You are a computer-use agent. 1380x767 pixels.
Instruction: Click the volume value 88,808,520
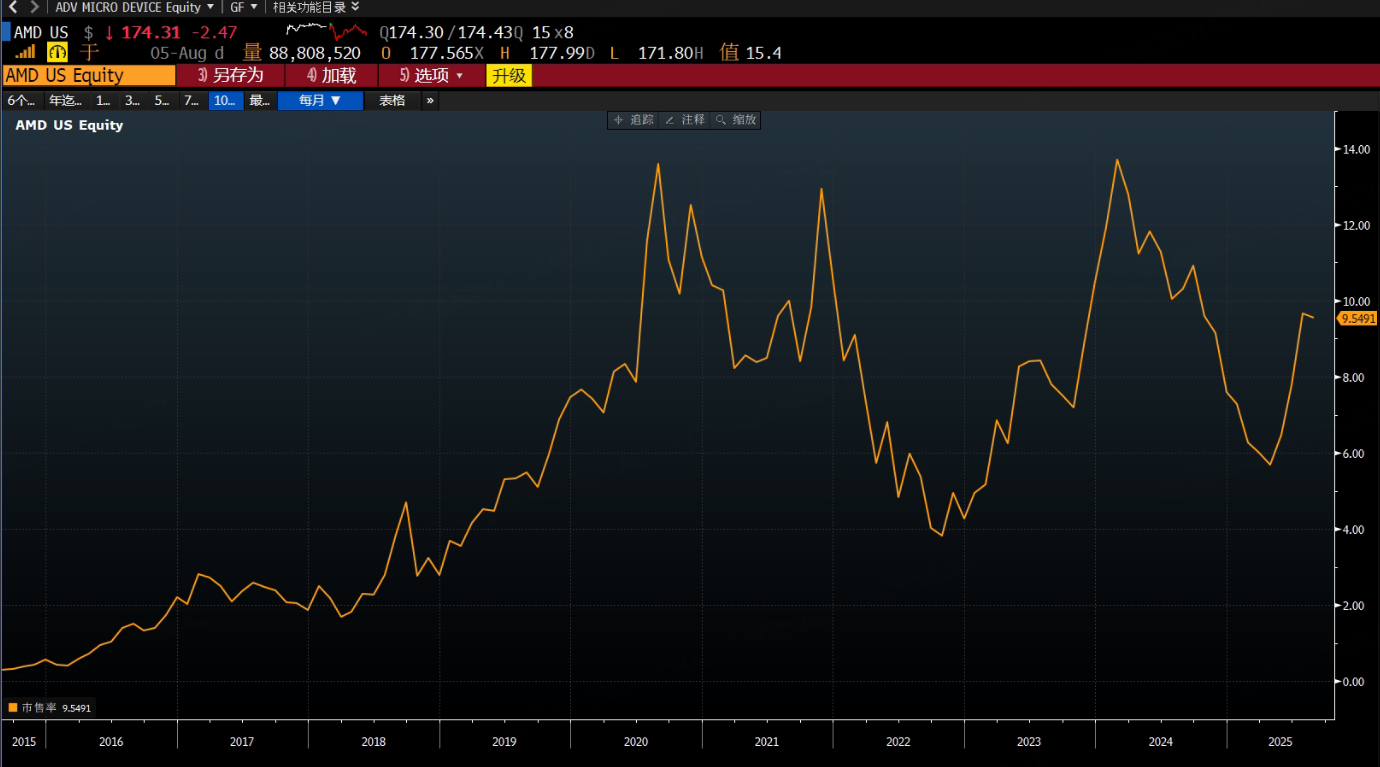pos(315,53)
